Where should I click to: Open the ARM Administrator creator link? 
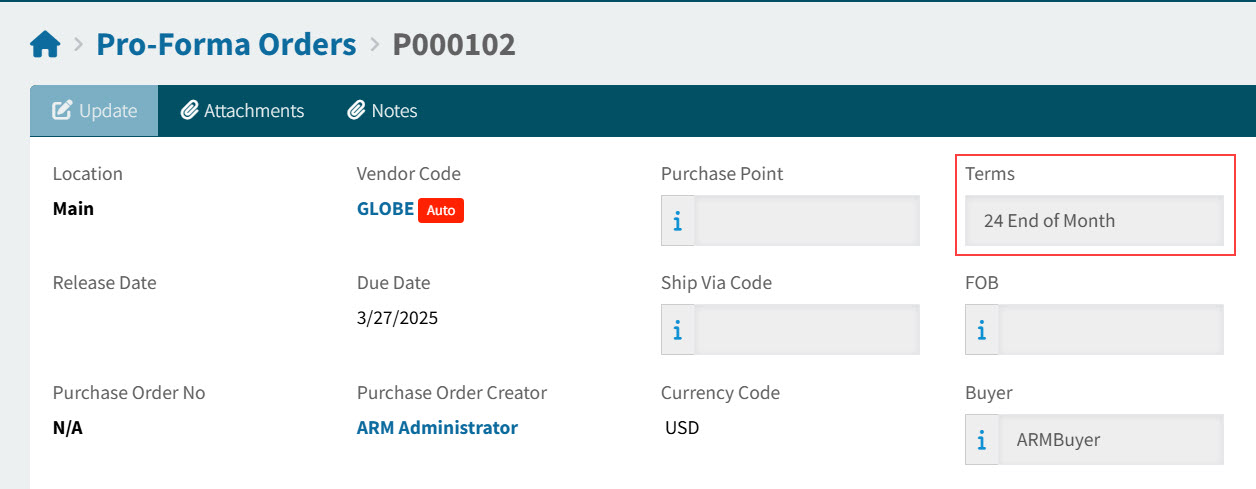[x=437, y=428]
